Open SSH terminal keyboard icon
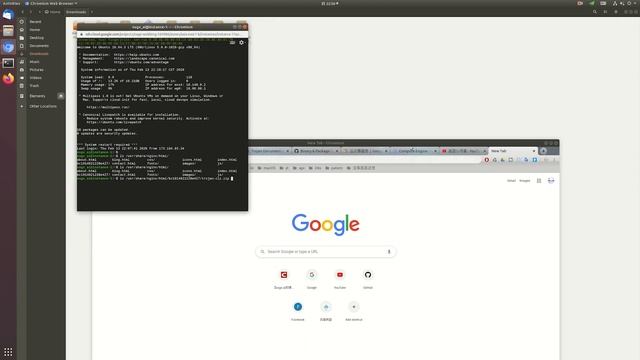 [232, 42]
